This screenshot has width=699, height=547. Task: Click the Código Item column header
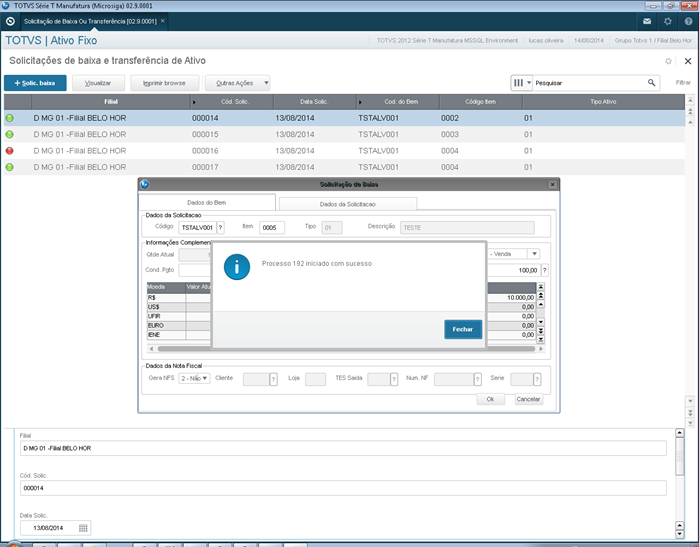(481, 102)
